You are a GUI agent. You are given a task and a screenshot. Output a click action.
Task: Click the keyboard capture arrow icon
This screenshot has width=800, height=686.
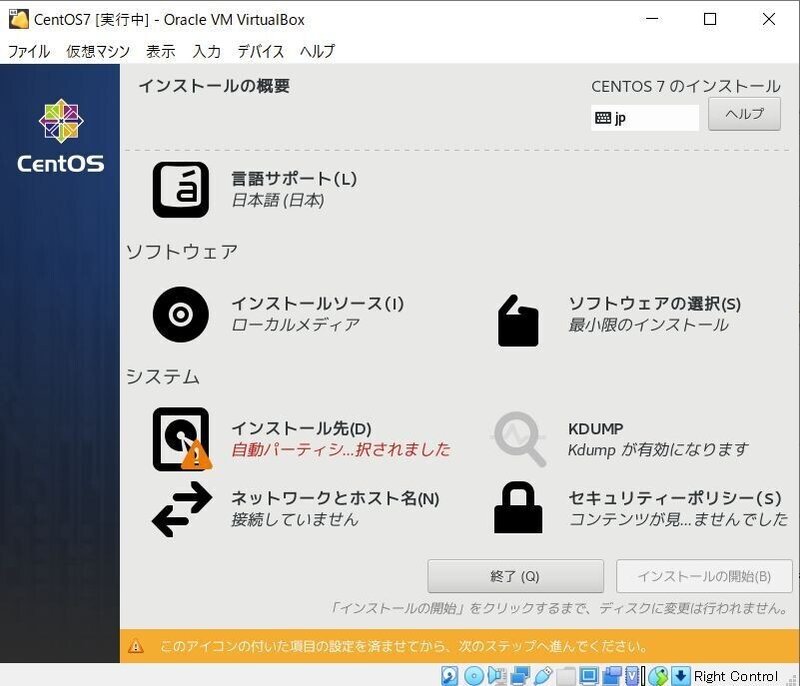pyautogui.click(x=681, y=676)
